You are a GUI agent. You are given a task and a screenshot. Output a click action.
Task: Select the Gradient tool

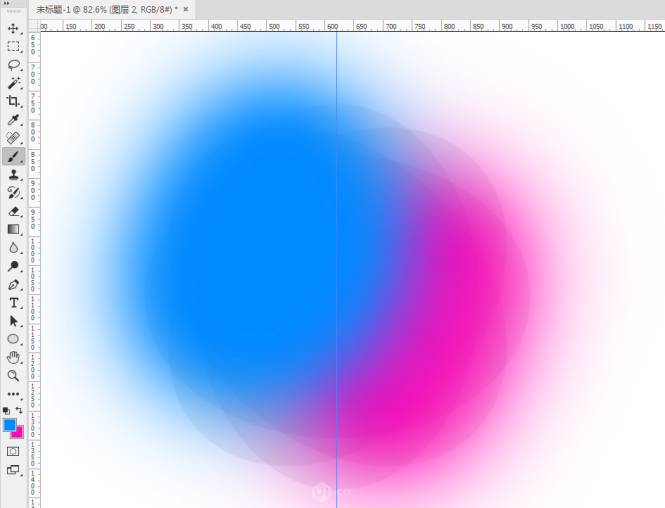click(x=14, y=229)
